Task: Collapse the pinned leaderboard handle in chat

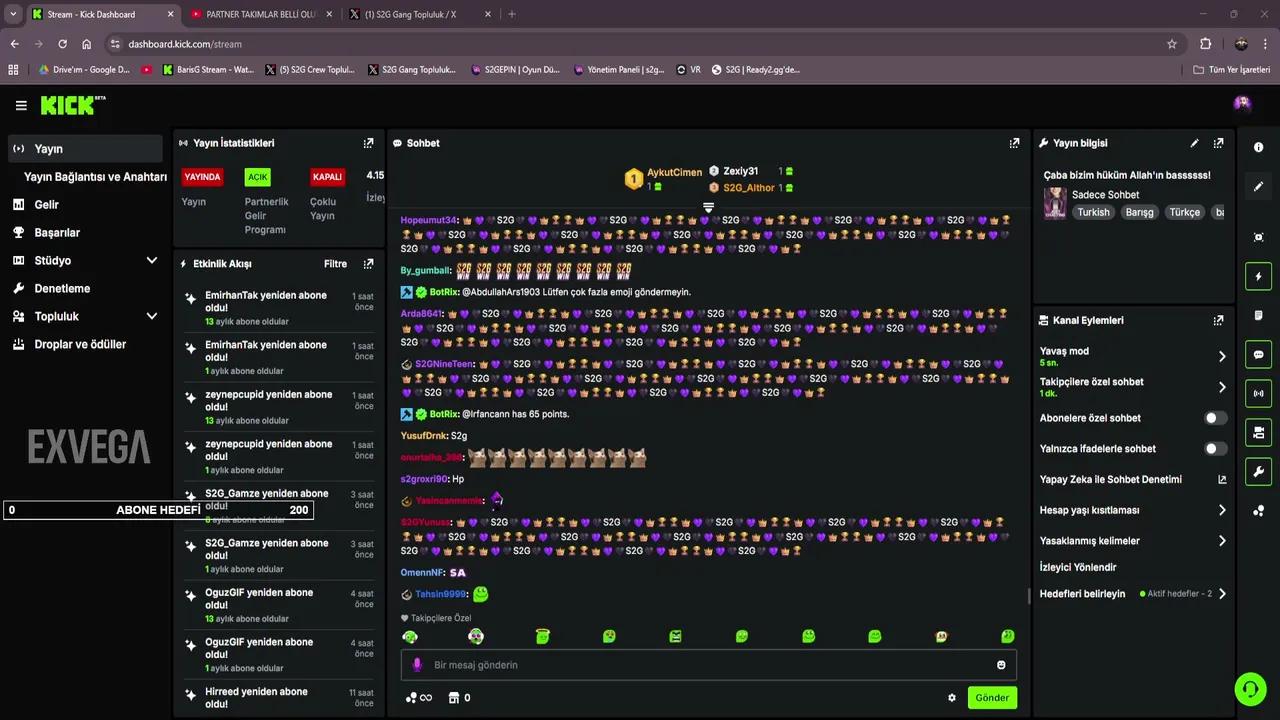Action: point(708,208)
